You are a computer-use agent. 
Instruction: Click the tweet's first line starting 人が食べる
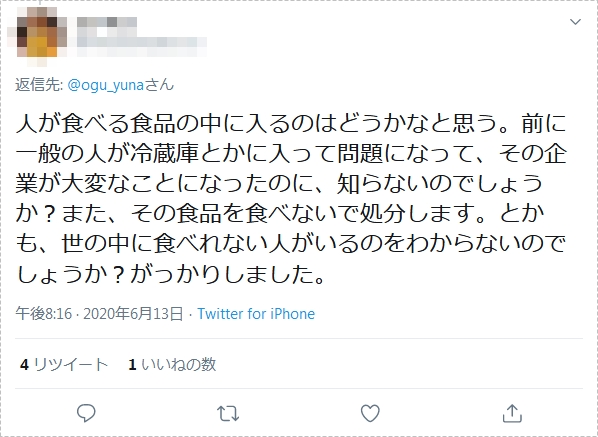click(291, 123)
